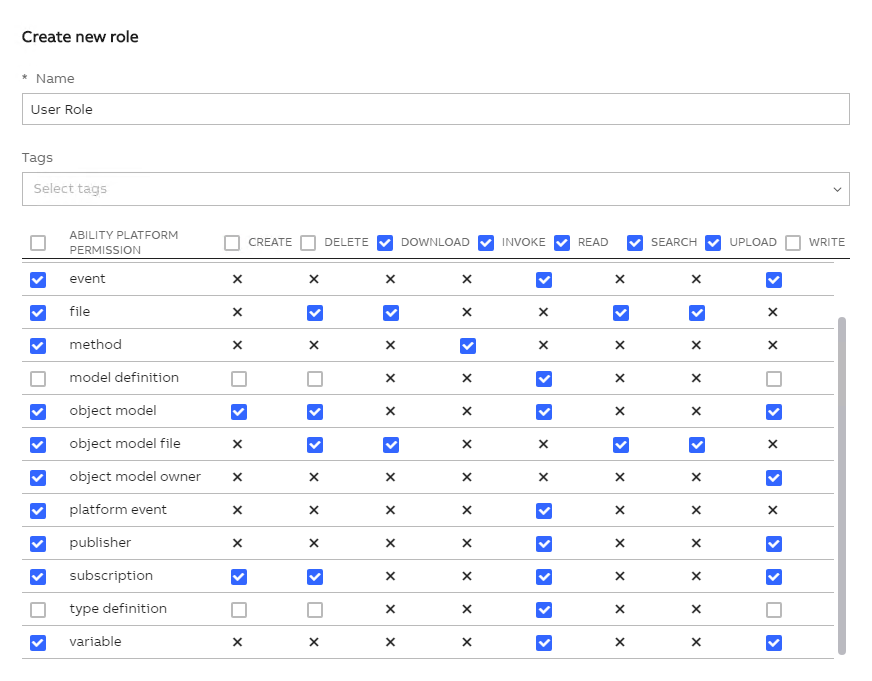
Task: Toggle read permission for subscription
Action: click(x=544, y=577)
